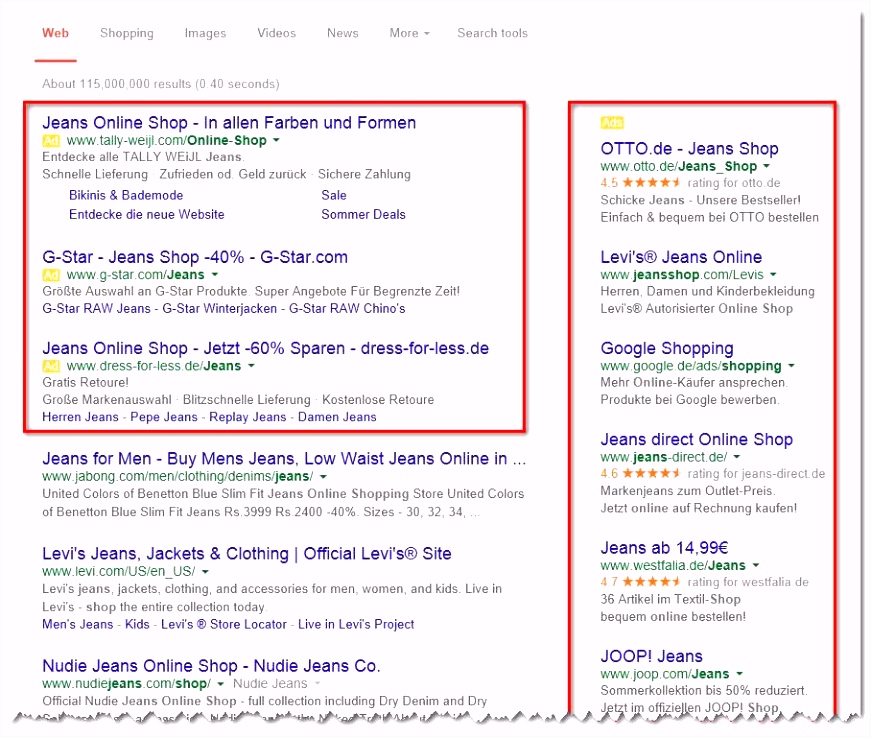Click the JOOP! Jeans sidebar ad
871x738 pixels.
(x=652, y=656)
